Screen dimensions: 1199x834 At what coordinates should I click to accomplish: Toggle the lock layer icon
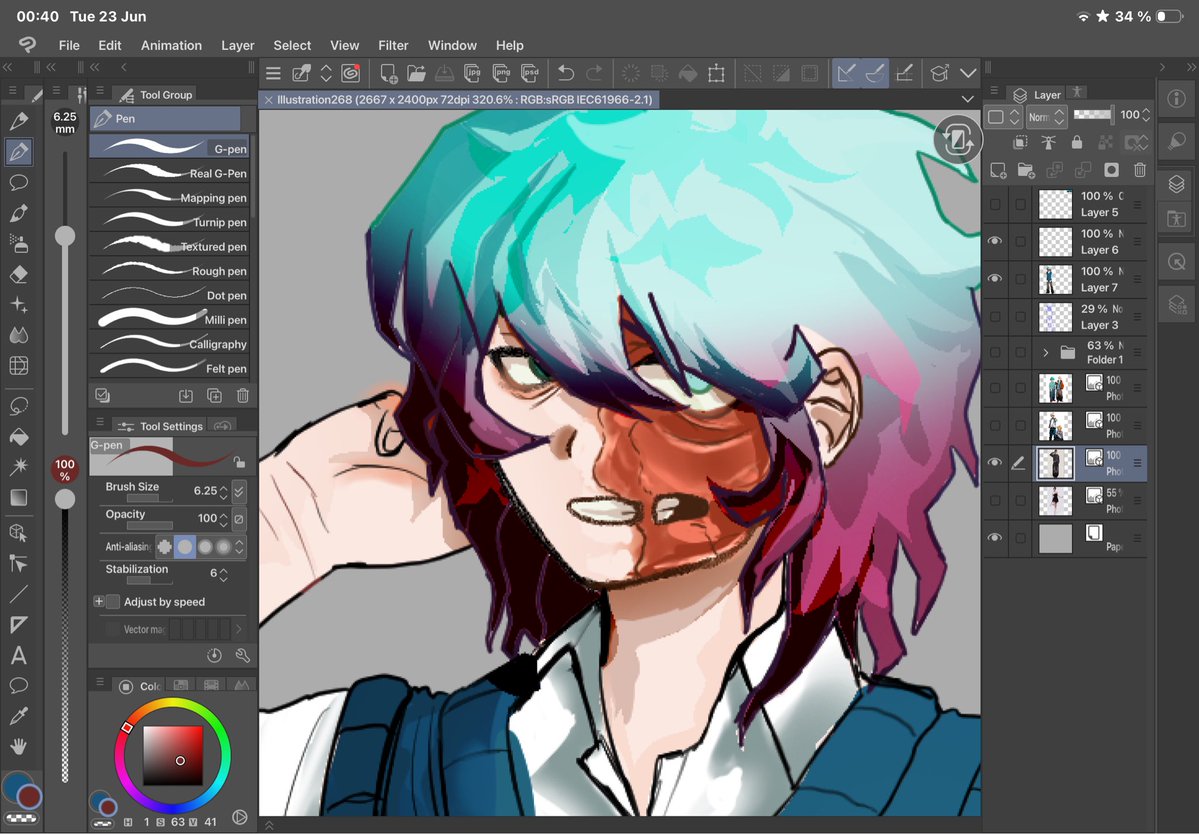(x=1077, y=142)
